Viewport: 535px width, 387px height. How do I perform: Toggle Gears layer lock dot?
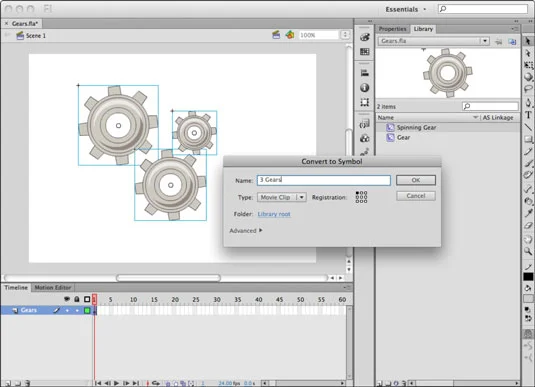[77, 310]
